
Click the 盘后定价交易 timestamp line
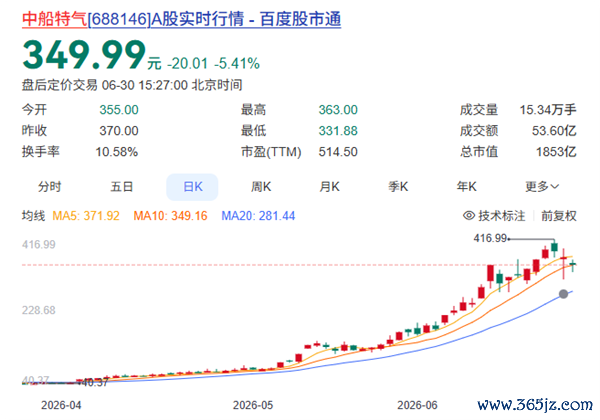pos(132,85)
